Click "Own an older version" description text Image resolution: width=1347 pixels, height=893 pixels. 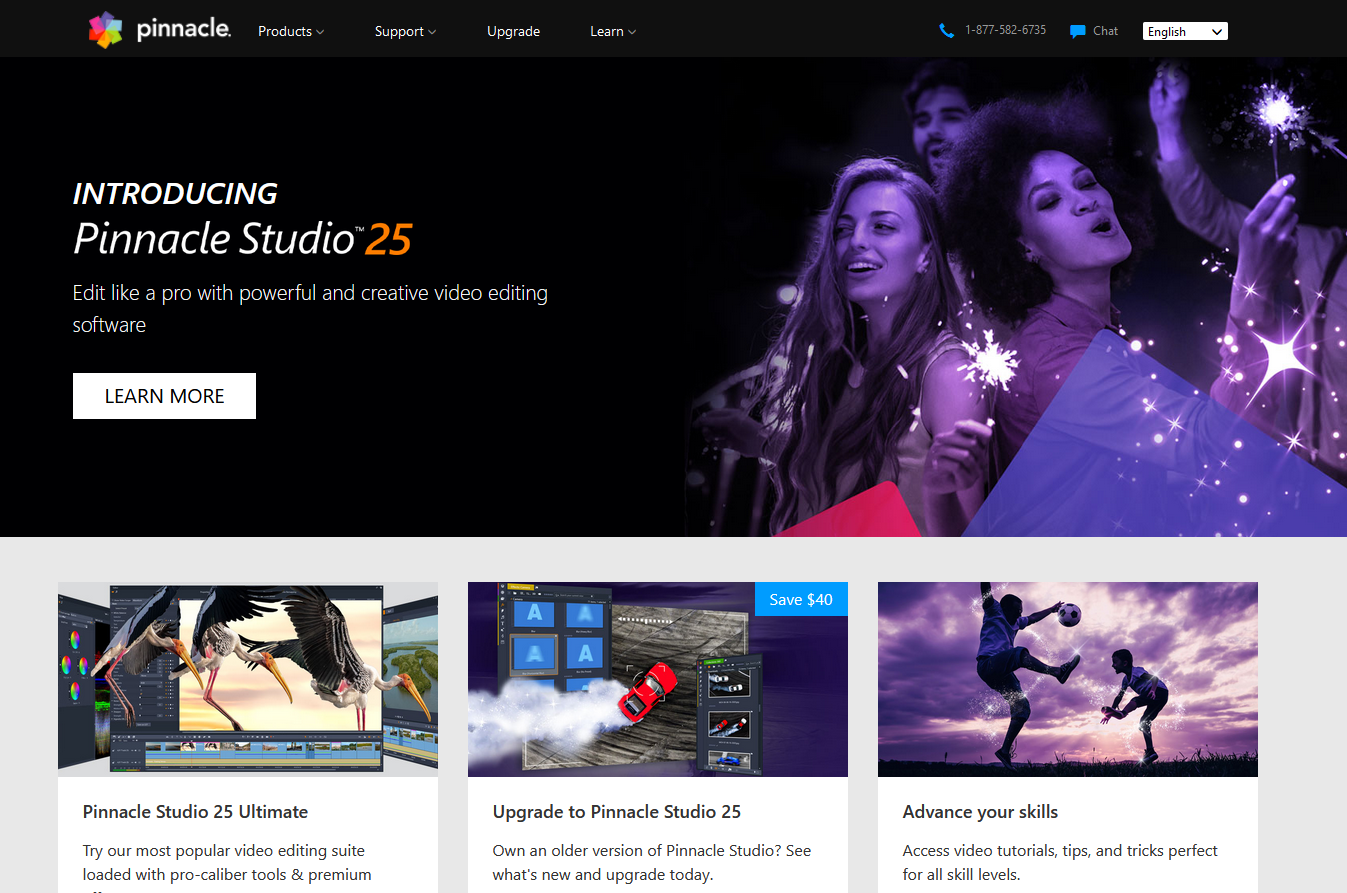[x=652, y=862]
